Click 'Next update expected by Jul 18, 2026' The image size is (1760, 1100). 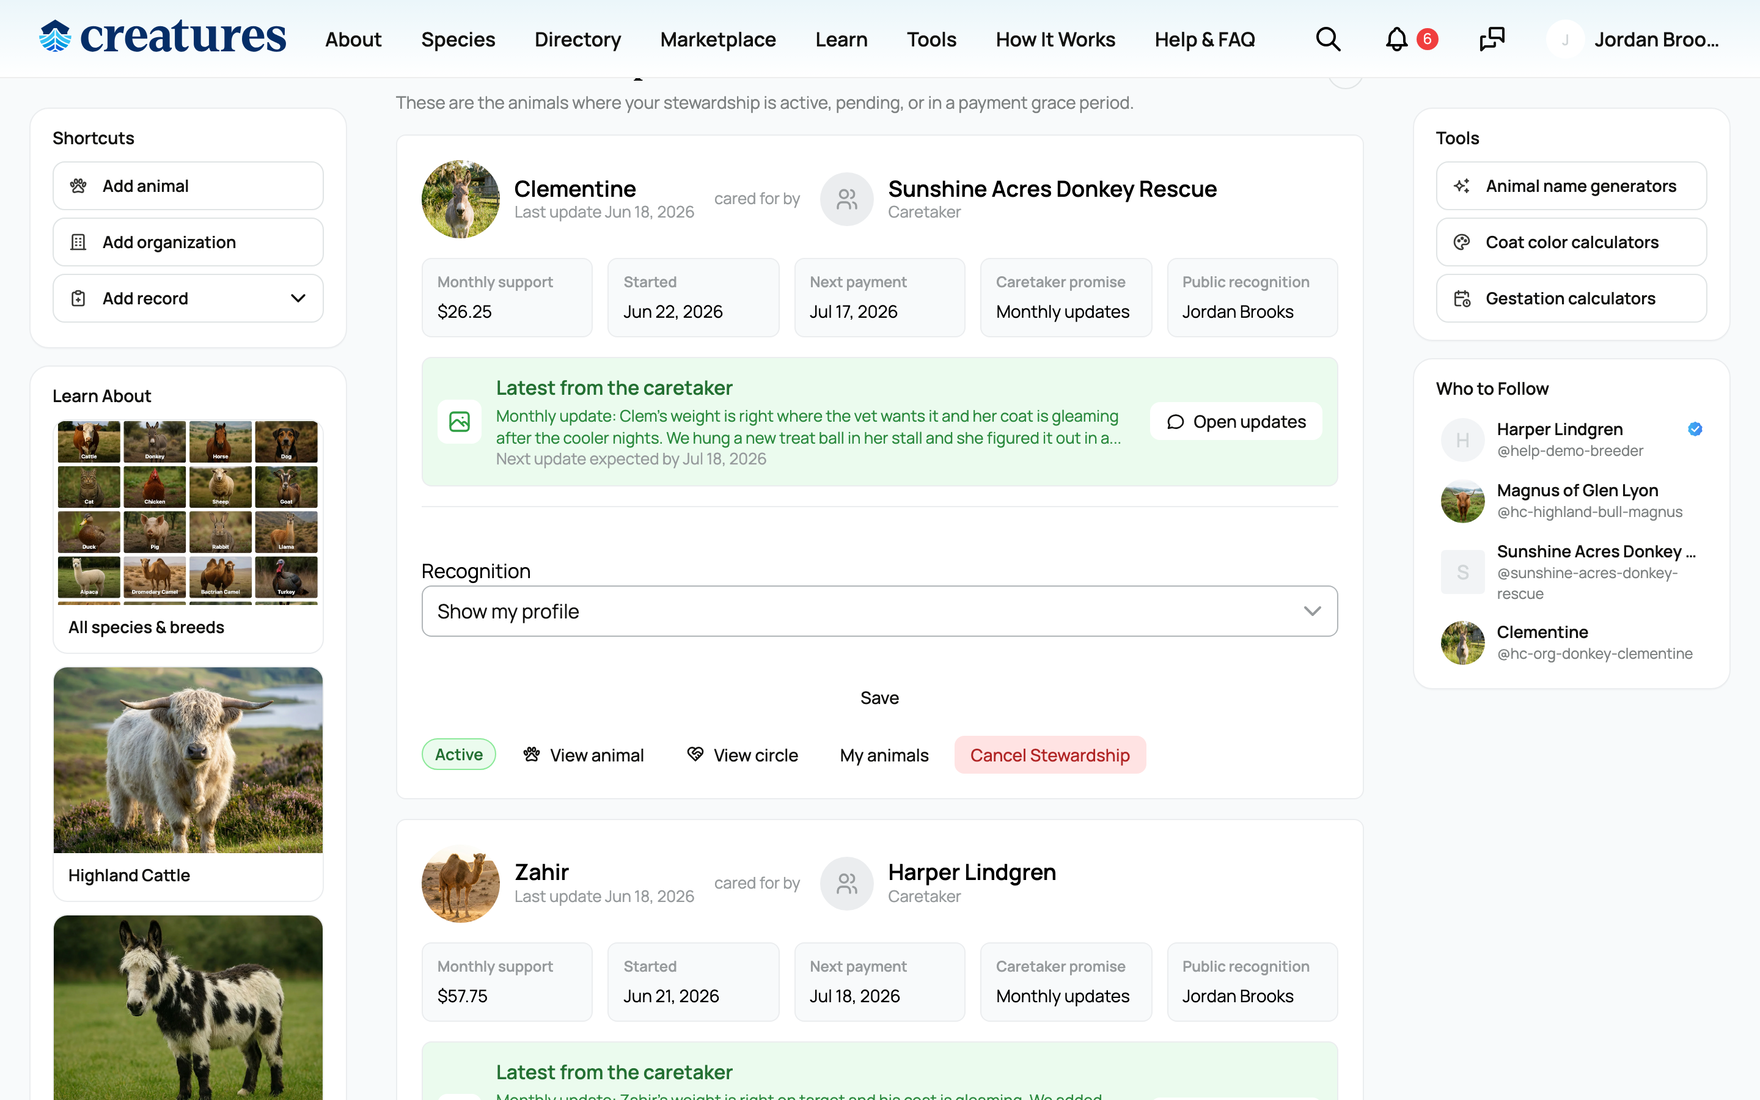click(x=631, y=459)
